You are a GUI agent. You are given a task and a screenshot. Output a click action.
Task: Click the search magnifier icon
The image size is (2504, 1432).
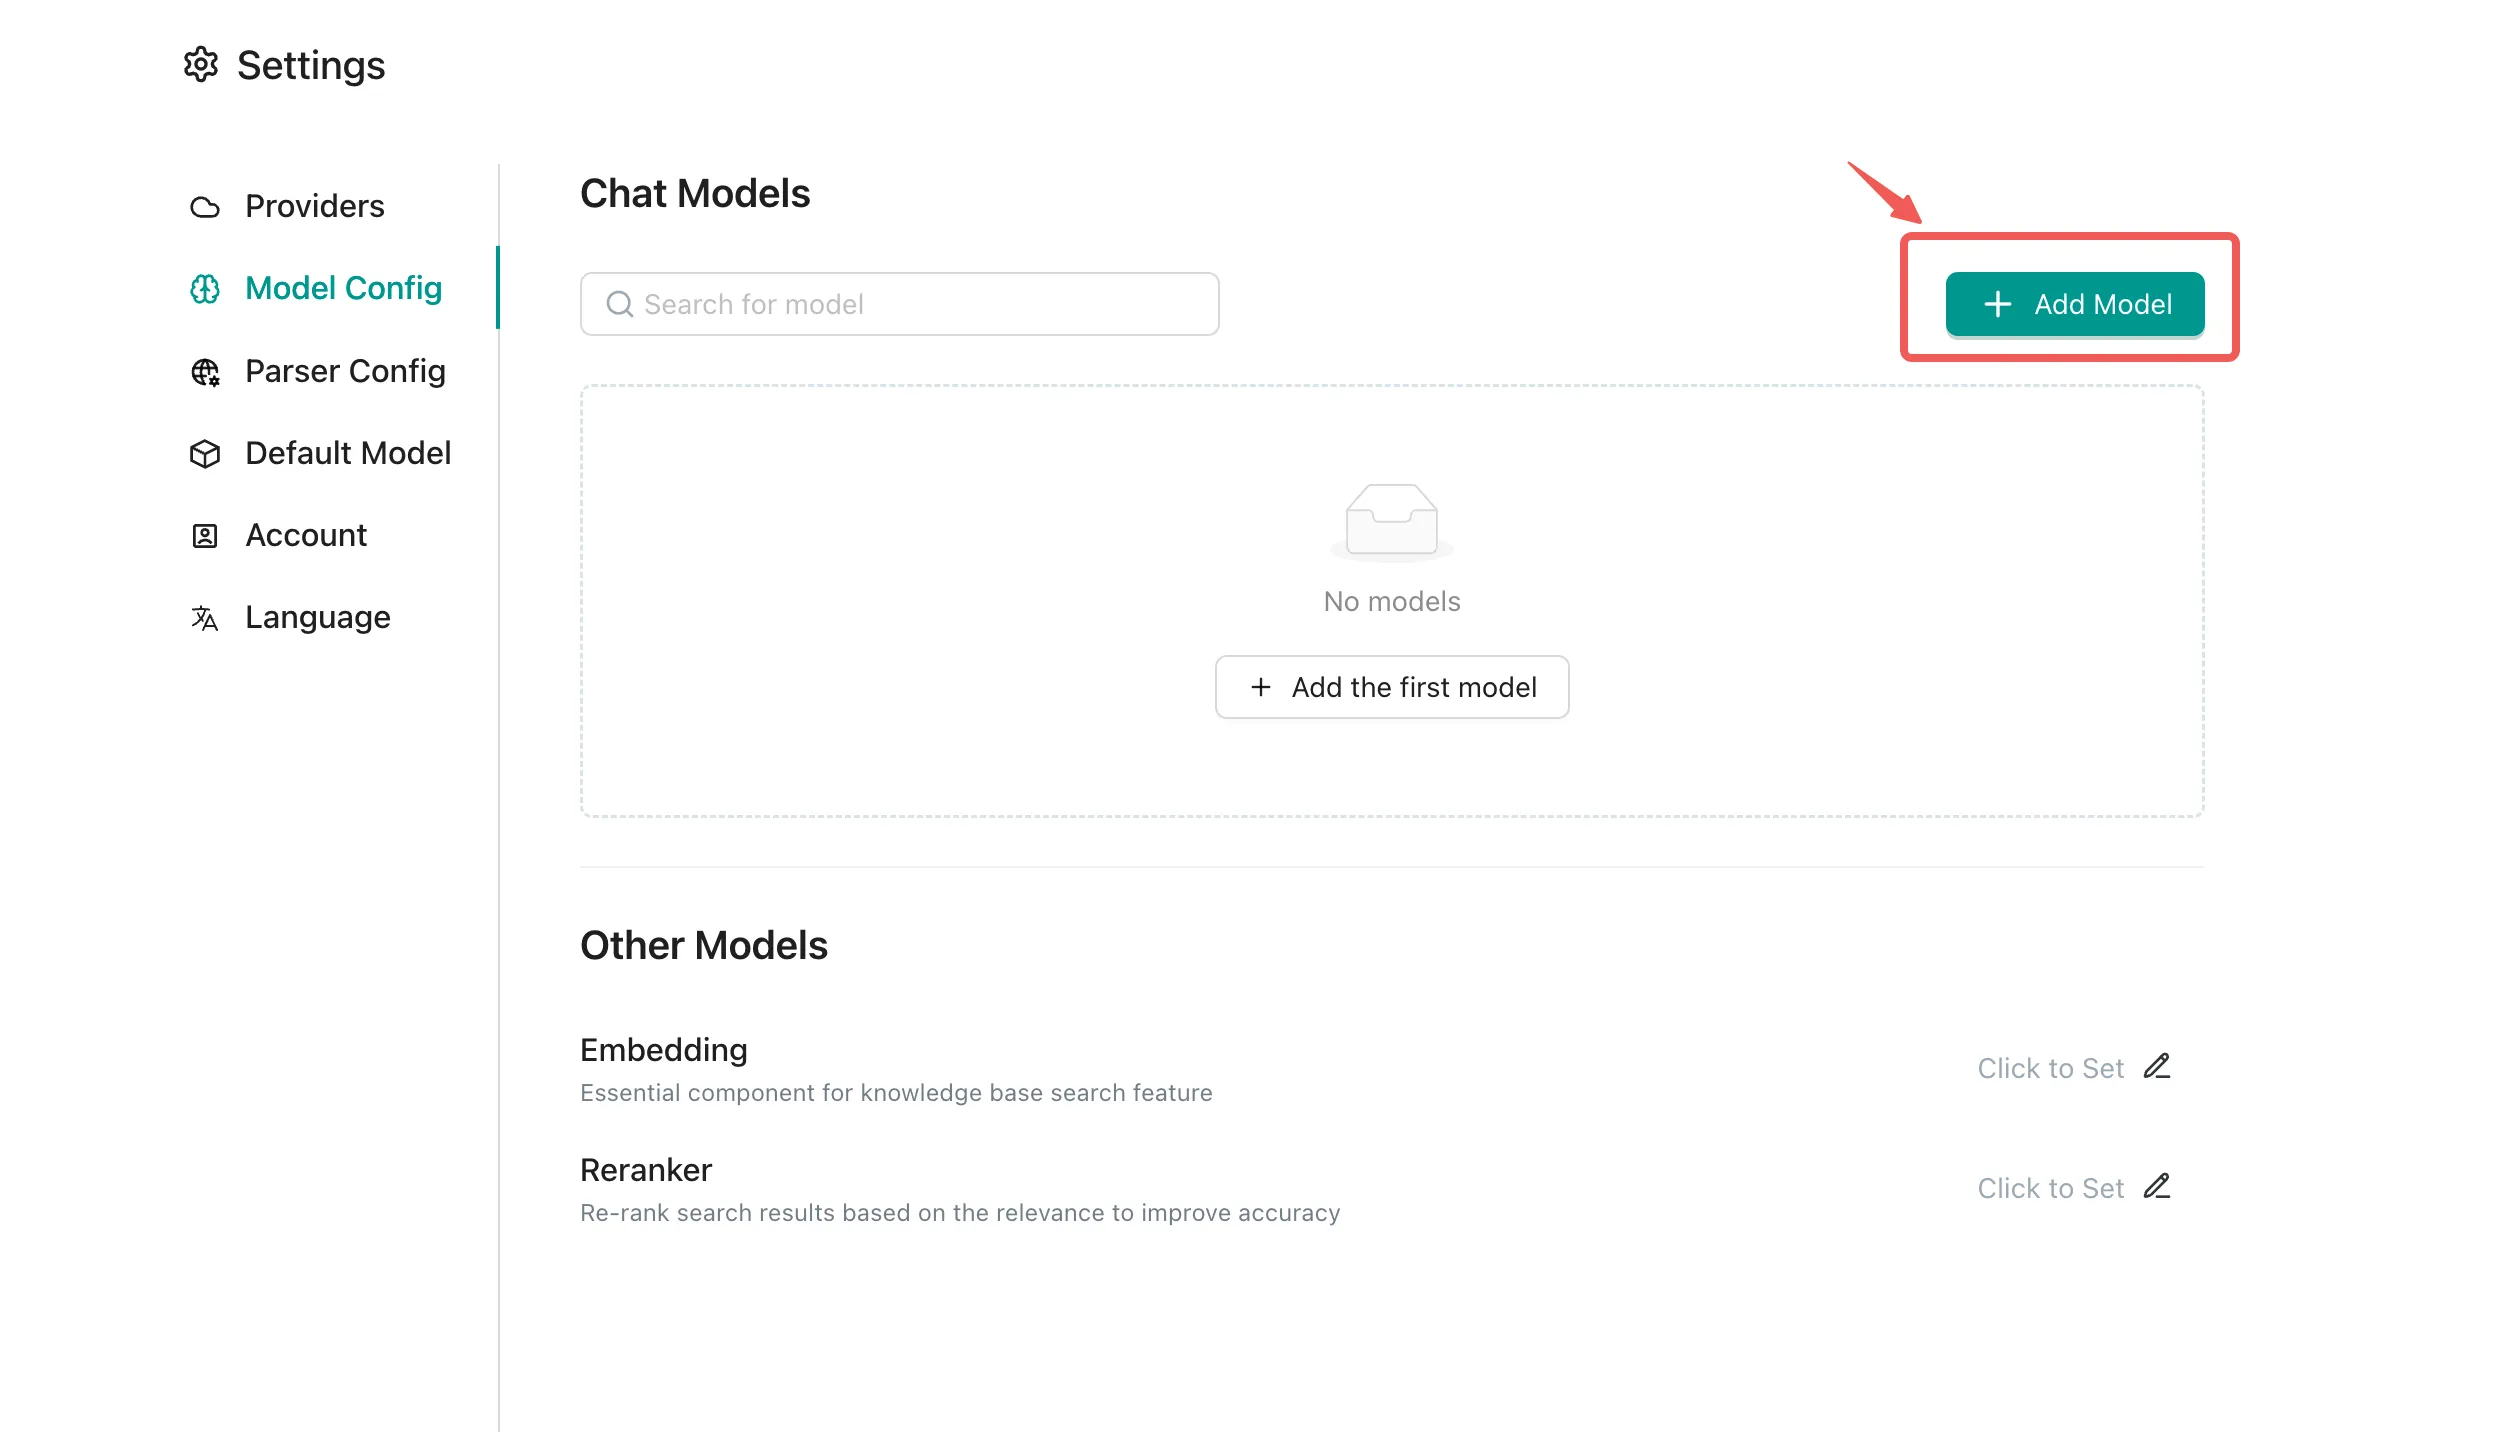click(x=620, y=304)
